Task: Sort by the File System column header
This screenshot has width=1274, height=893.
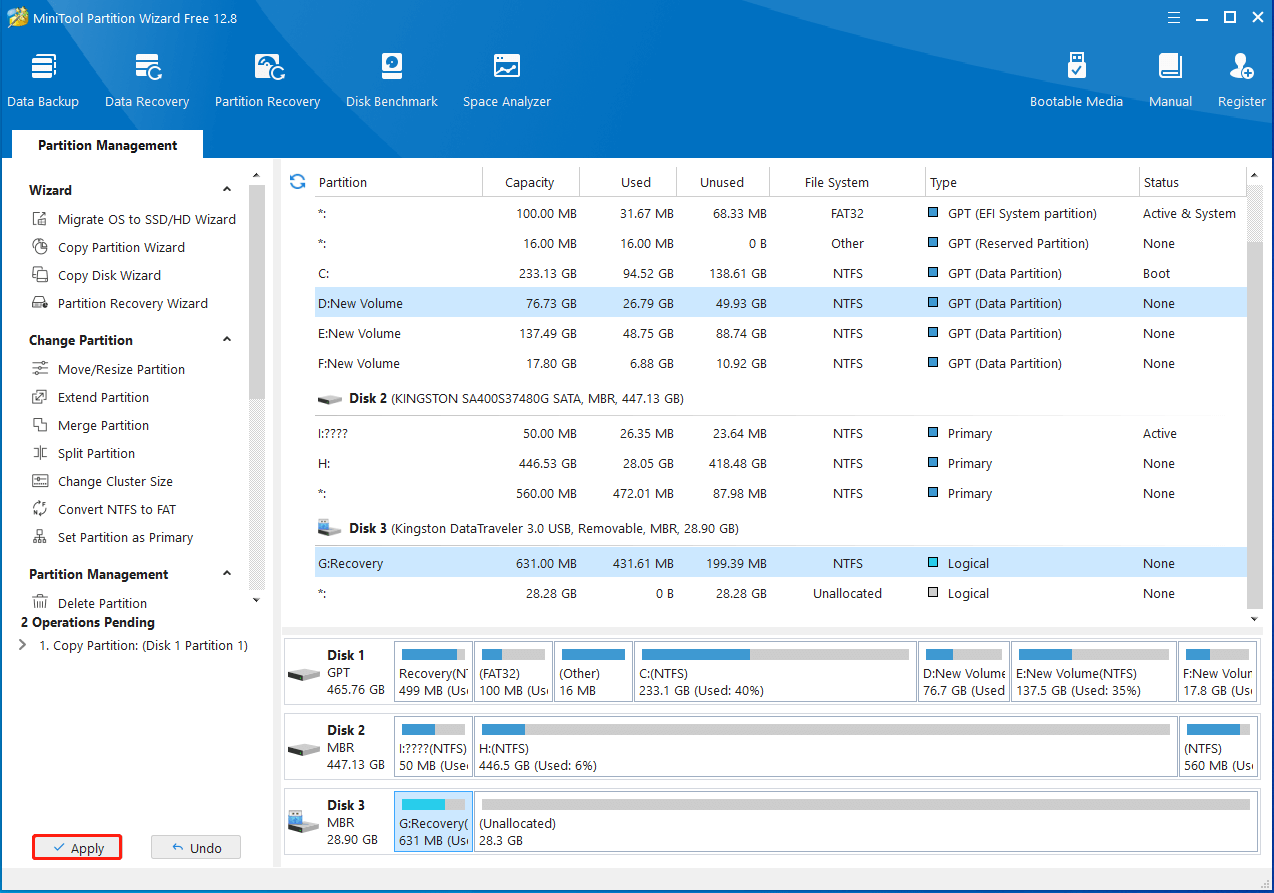Action: coord(847,182)
